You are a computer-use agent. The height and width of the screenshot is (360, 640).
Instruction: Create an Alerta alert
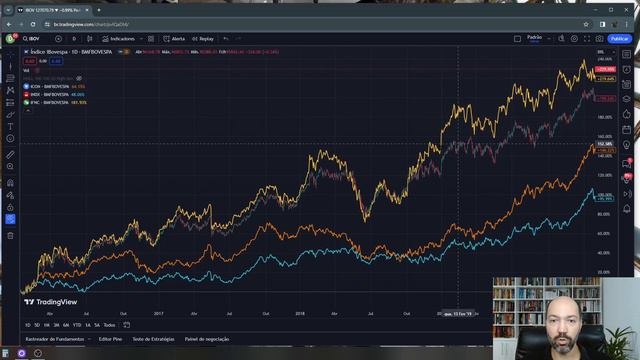[174, 39]
